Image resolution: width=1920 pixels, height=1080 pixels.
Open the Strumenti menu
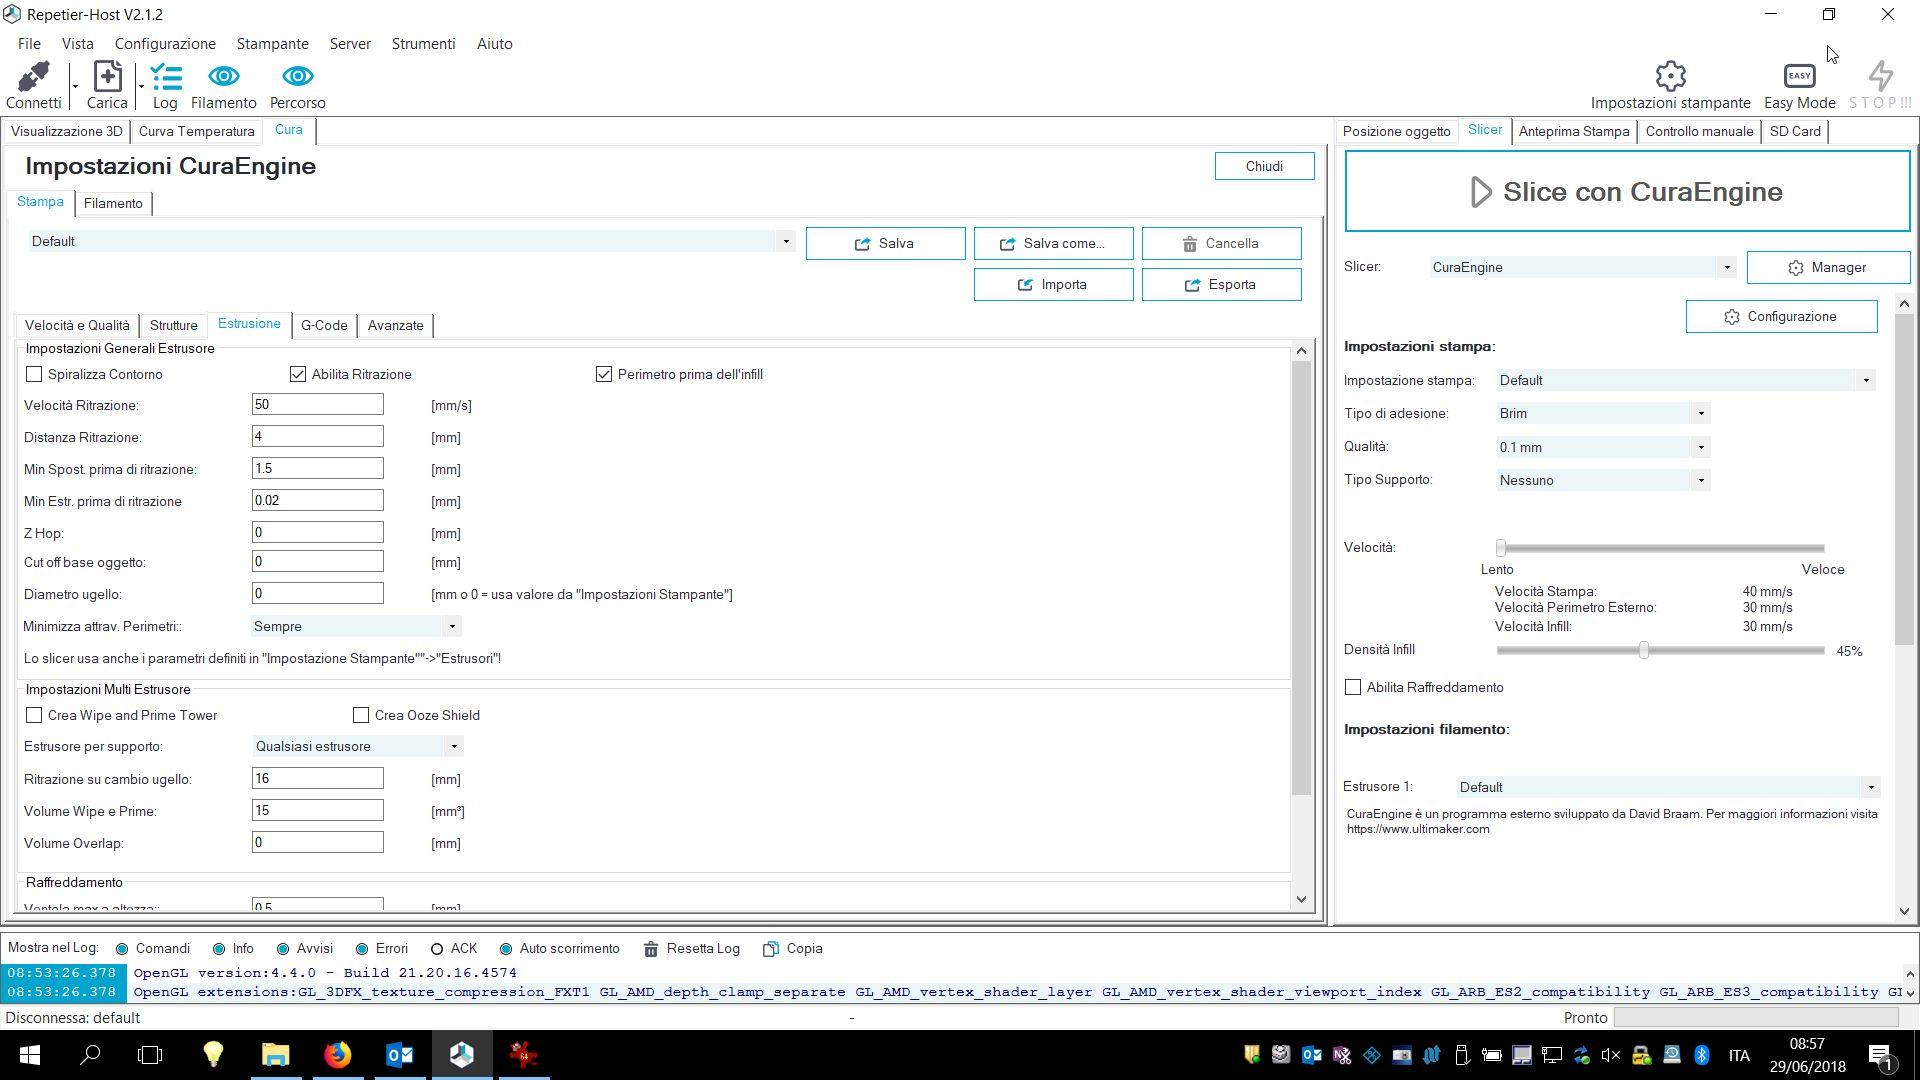pyautogui.click(x=423, y=44)
